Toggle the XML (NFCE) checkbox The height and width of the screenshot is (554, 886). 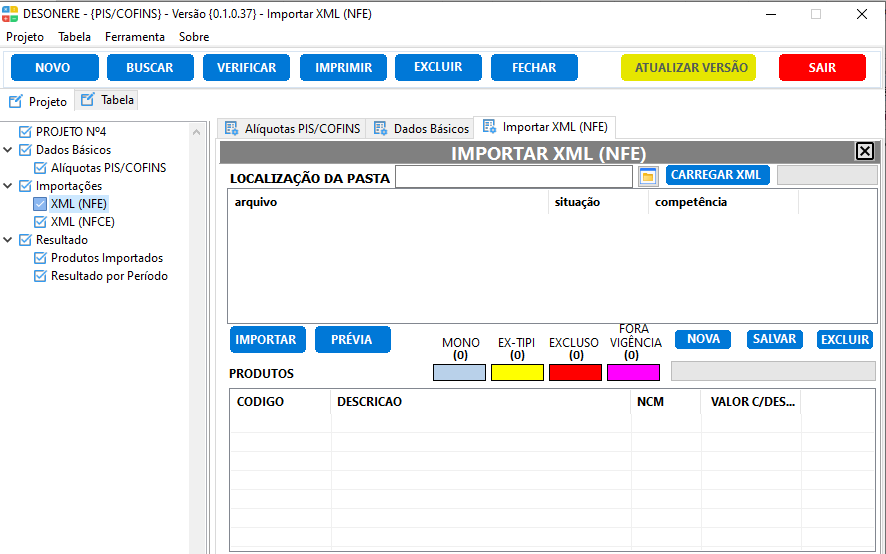[x=40, y=222]
